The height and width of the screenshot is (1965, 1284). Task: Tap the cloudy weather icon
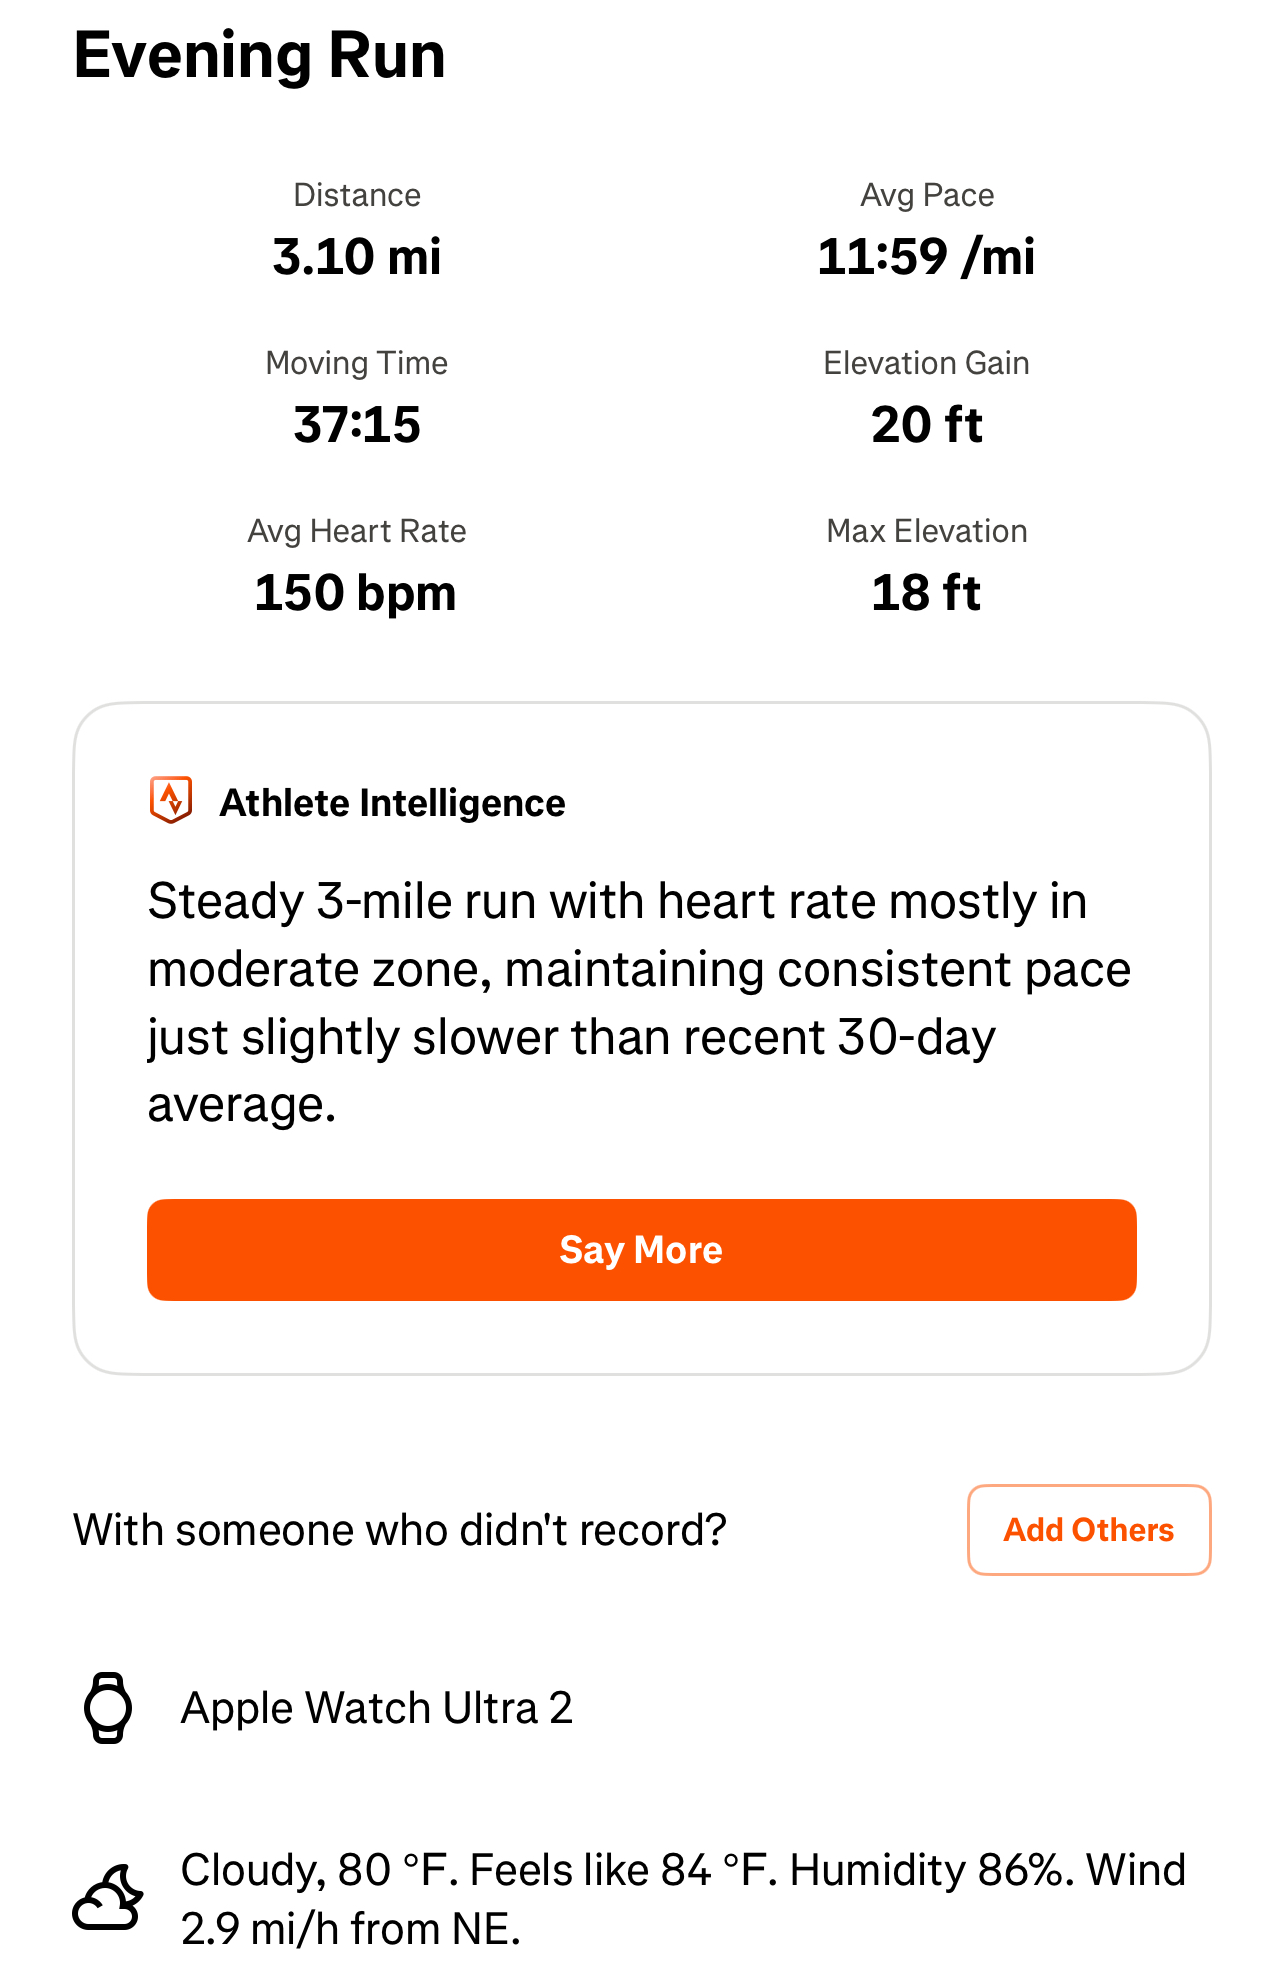point(108,1897)
